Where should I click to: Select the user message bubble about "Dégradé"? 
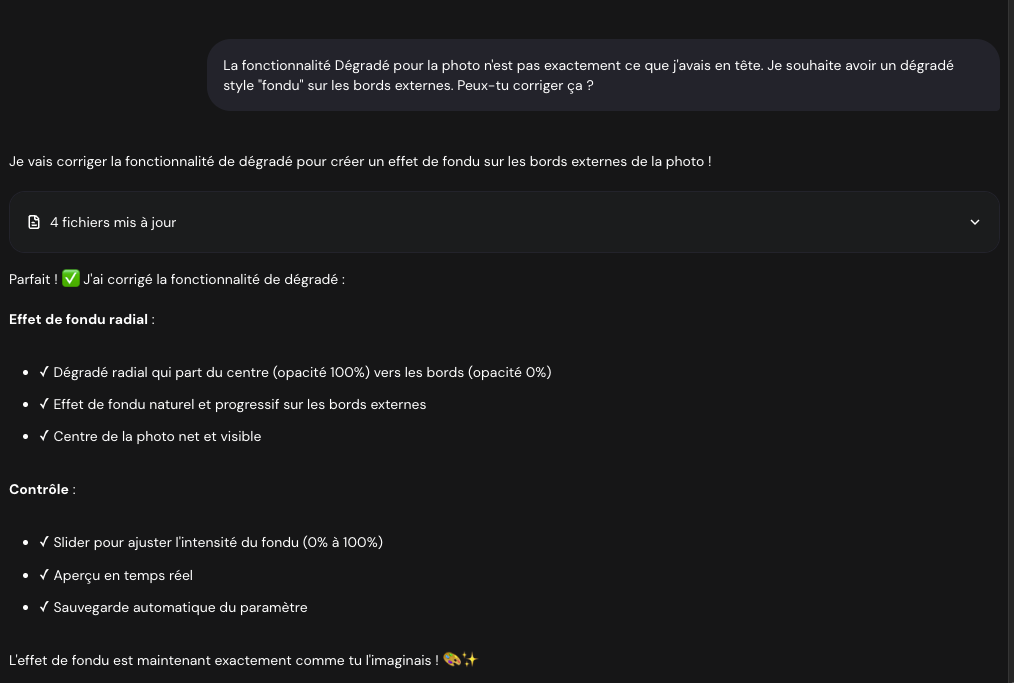click(603, 75)
